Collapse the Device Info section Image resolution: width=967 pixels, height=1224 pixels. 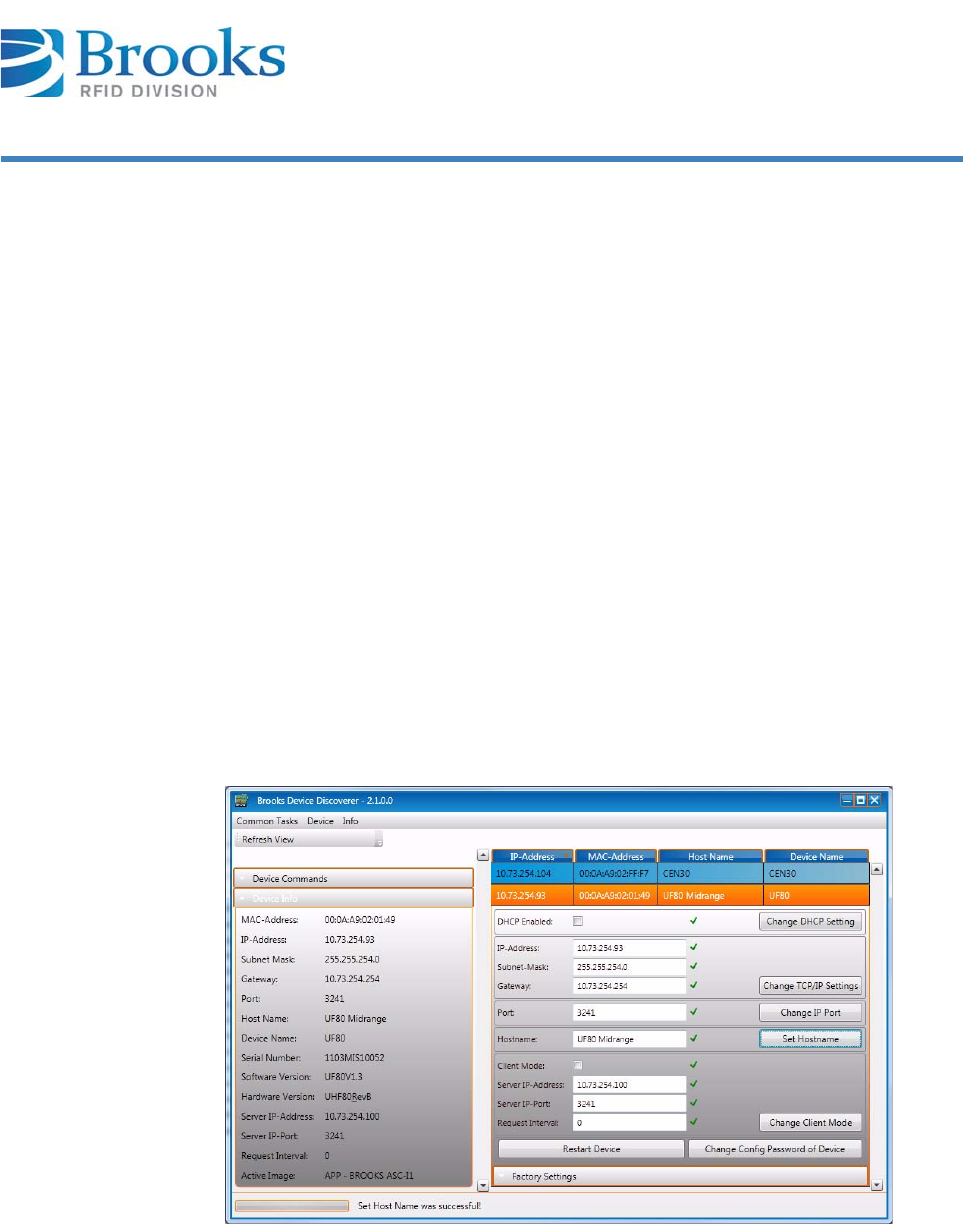coord(354,898)
